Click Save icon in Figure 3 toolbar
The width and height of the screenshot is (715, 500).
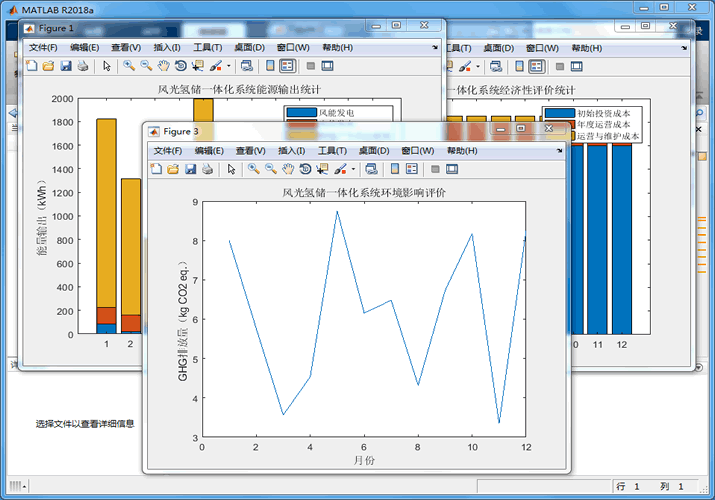(189, 169)
